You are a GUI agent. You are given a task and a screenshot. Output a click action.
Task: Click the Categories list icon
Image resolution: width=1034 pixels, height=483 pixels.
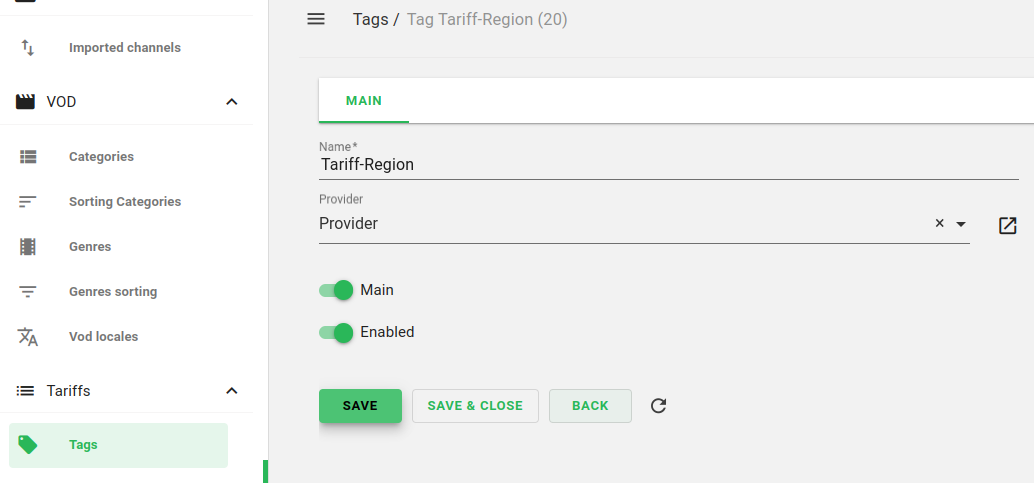[28, 157]
